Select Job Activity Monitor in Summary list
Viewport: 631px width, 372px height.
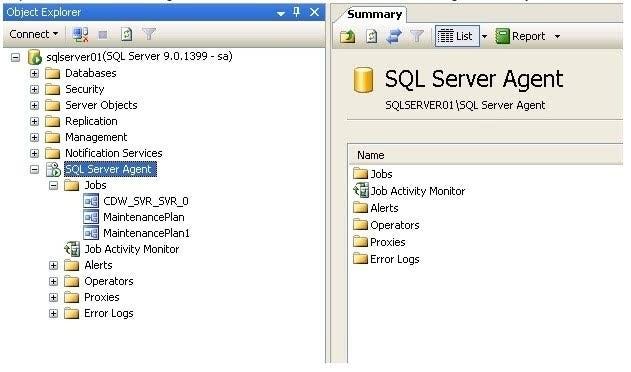(x=418, y=191)
